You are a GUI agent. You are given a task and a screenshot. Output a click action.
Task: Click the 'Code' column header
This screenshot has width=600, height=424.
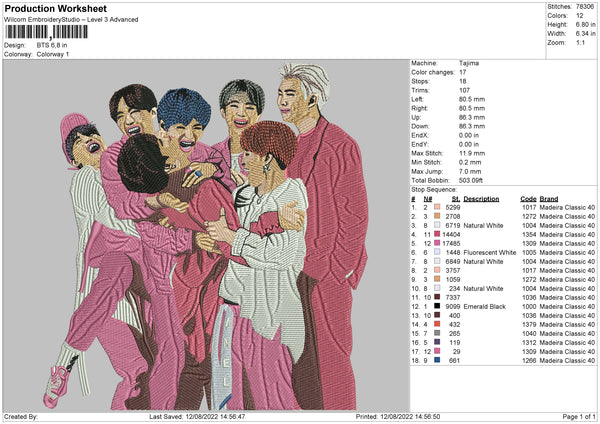click(528, 199)
